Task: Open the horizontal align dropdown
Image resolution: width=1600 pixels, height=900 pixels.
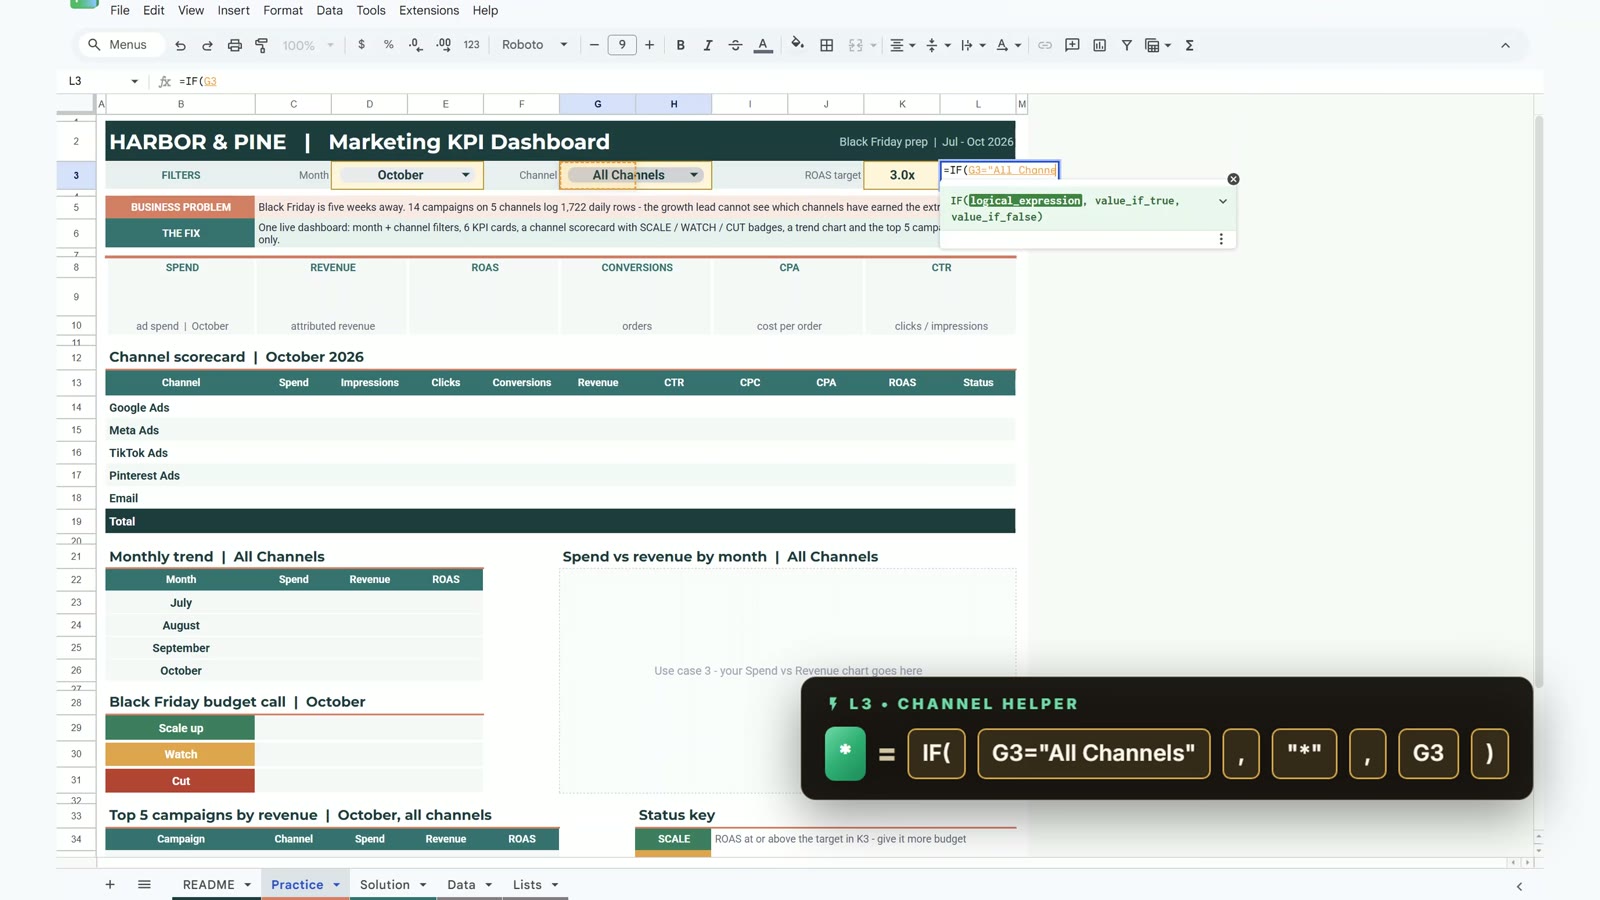Action: [x=902, y=45]
